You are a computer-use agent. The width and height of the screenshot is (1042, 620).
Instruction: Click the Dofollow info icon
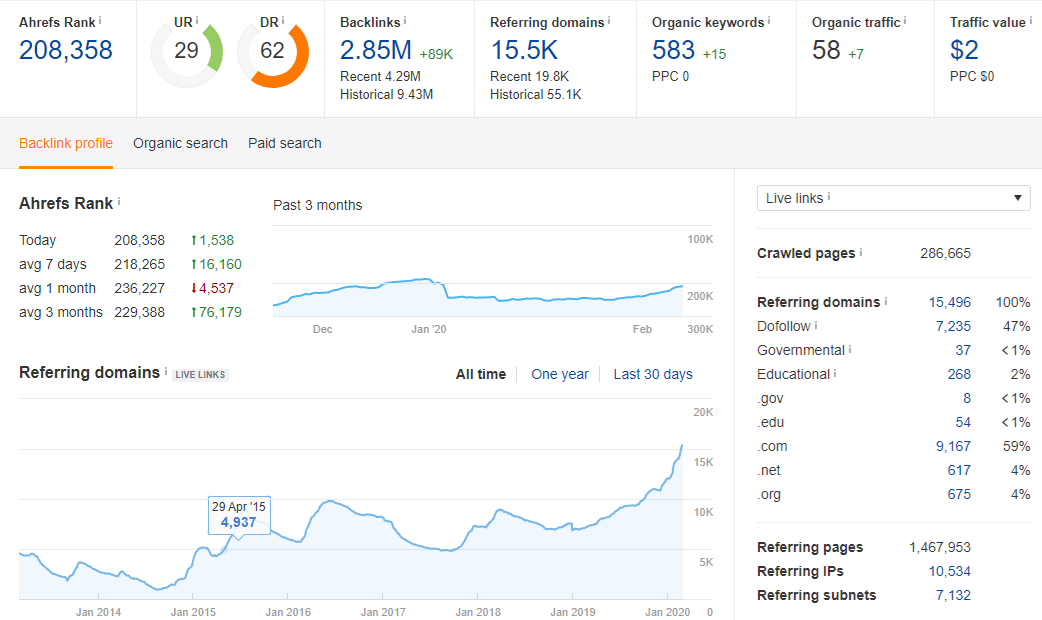coord(815,325)
